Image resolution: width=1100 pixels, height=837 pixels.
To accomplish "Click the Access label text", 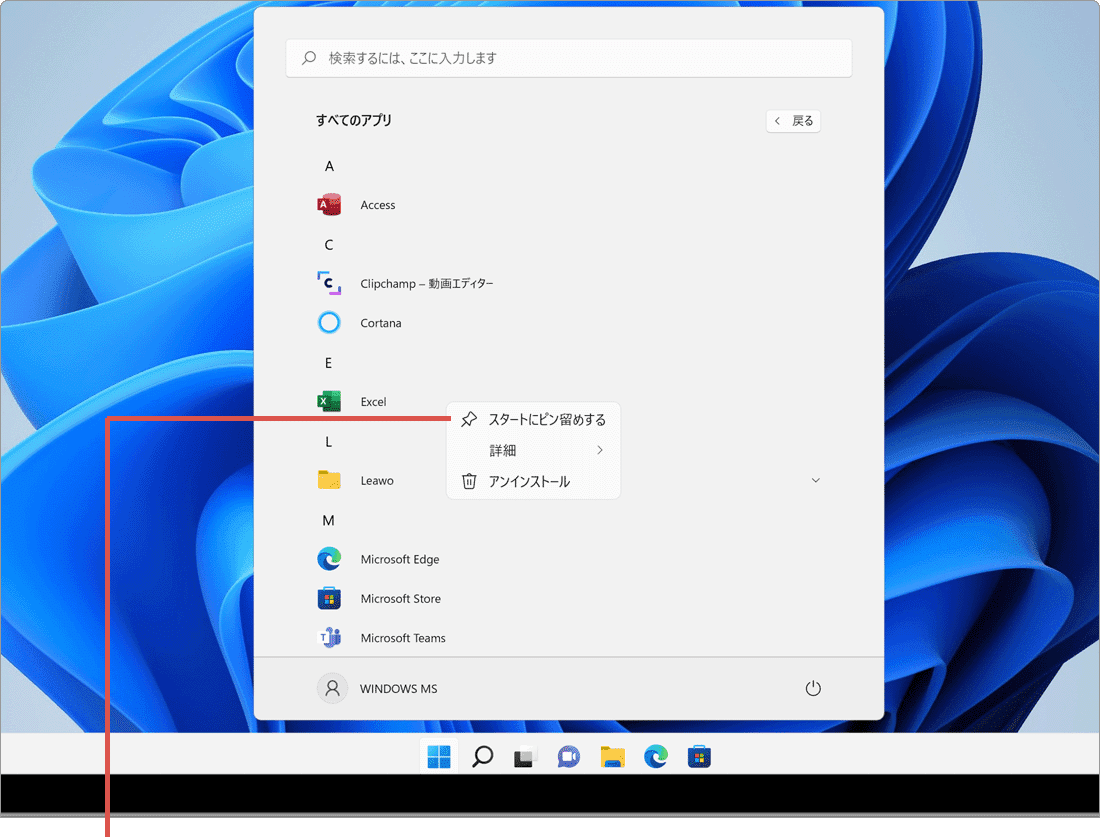I will (378, 205).
